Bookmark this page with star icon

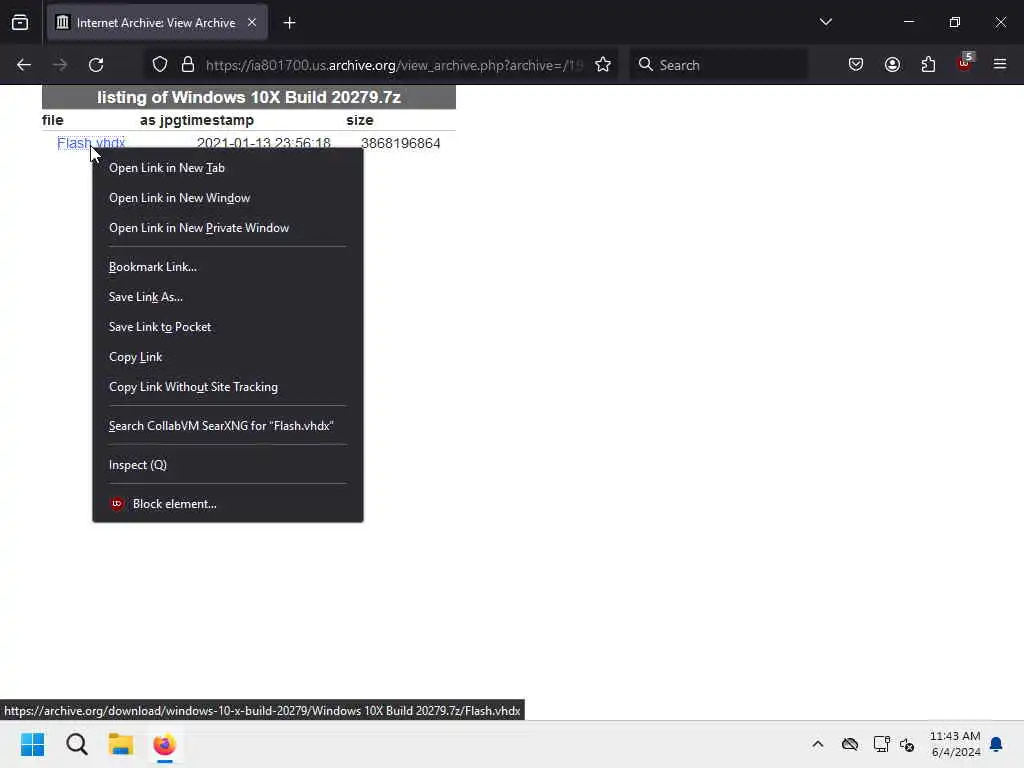pos(603,65)
